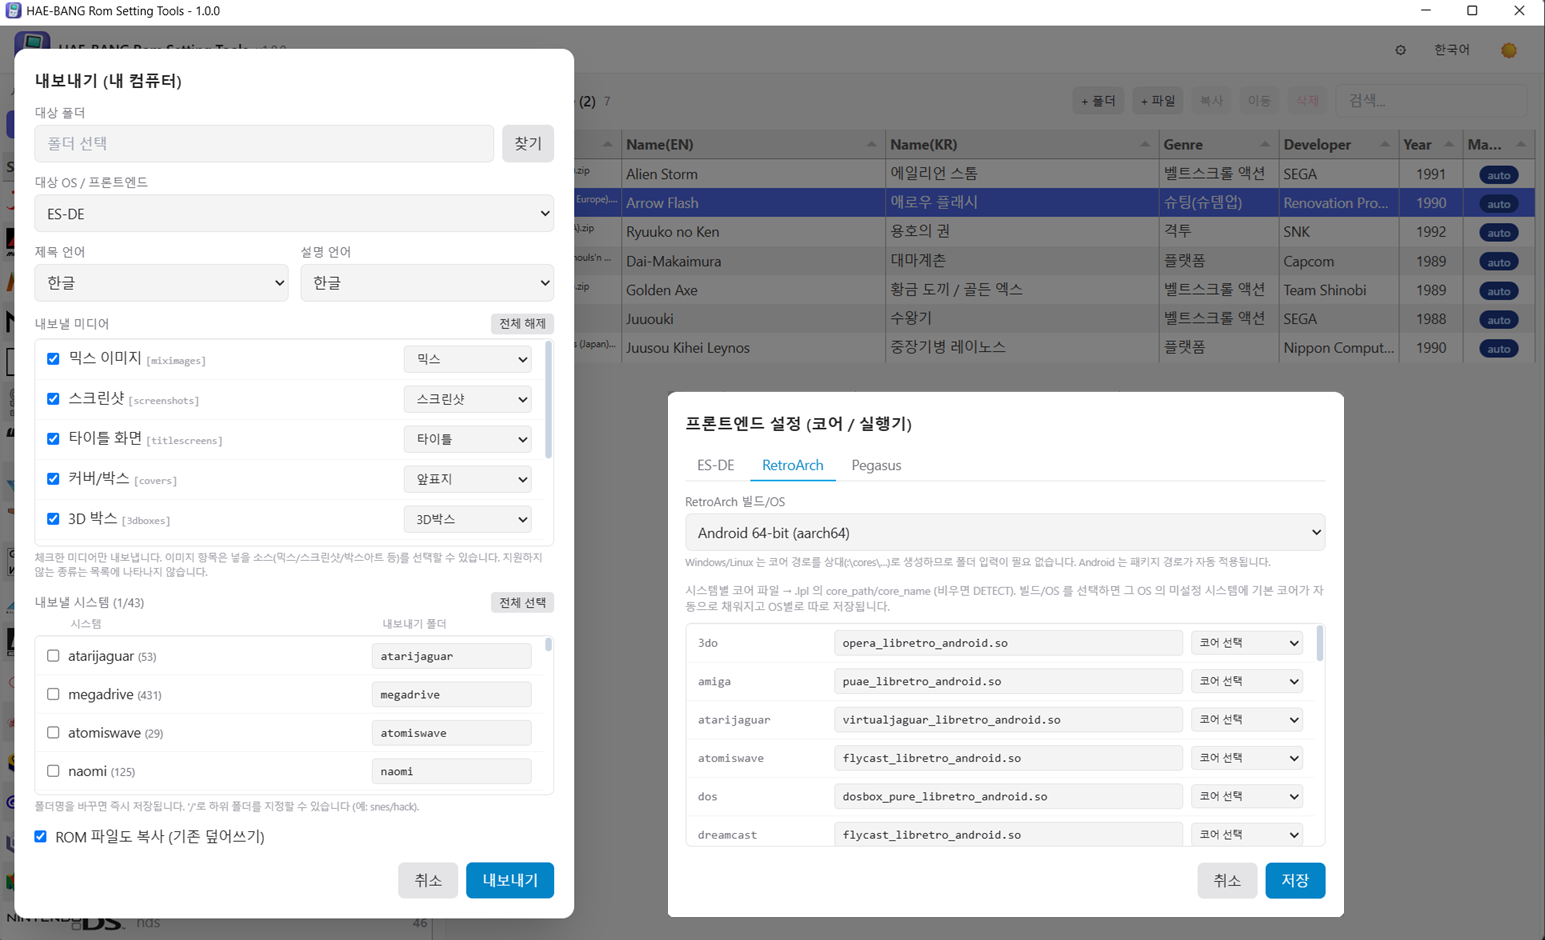
Task: Switch to the ES-DE tab
Action: (716, 465)
